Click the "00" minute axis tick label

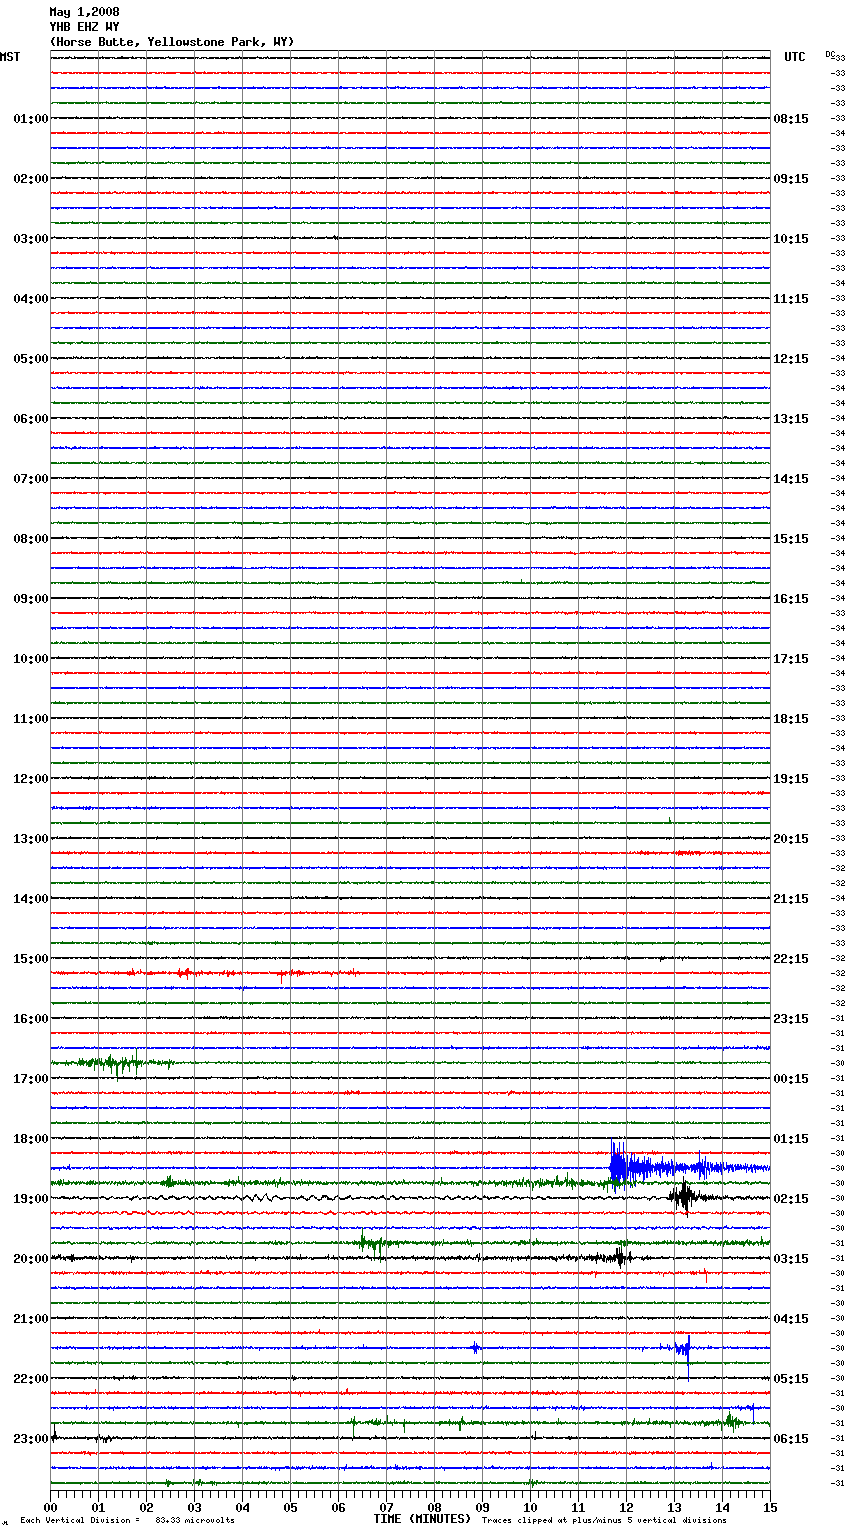[x=50, y=1507]
